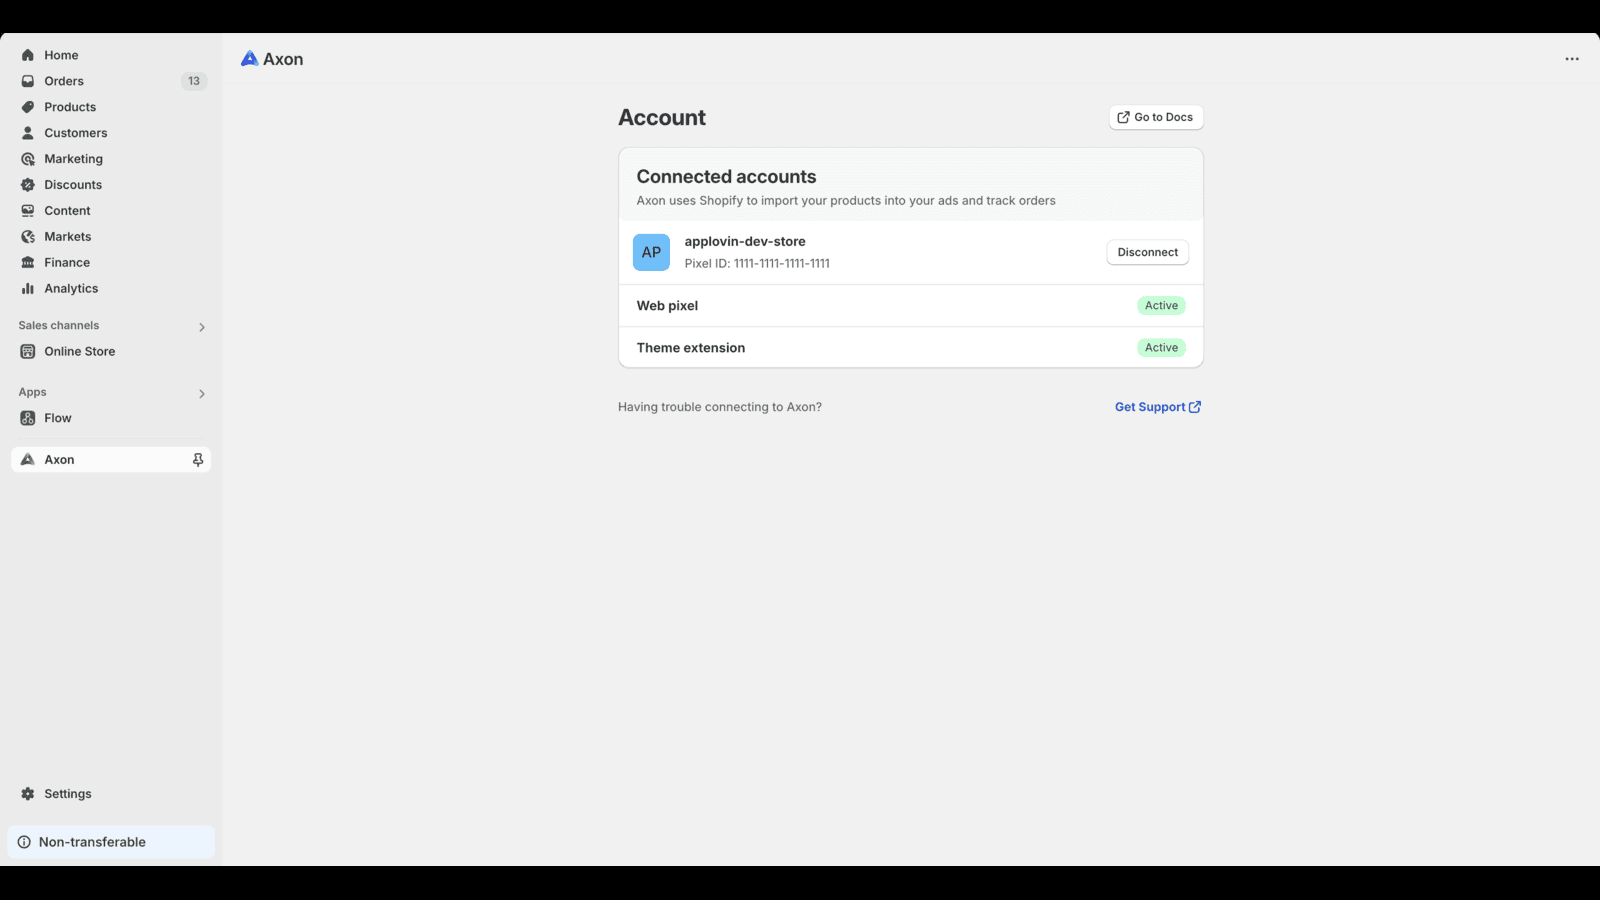Click the Orders inbox icon
This screenshot has height=900, width=1600.
pyautogui.click(x=28, y=81)
